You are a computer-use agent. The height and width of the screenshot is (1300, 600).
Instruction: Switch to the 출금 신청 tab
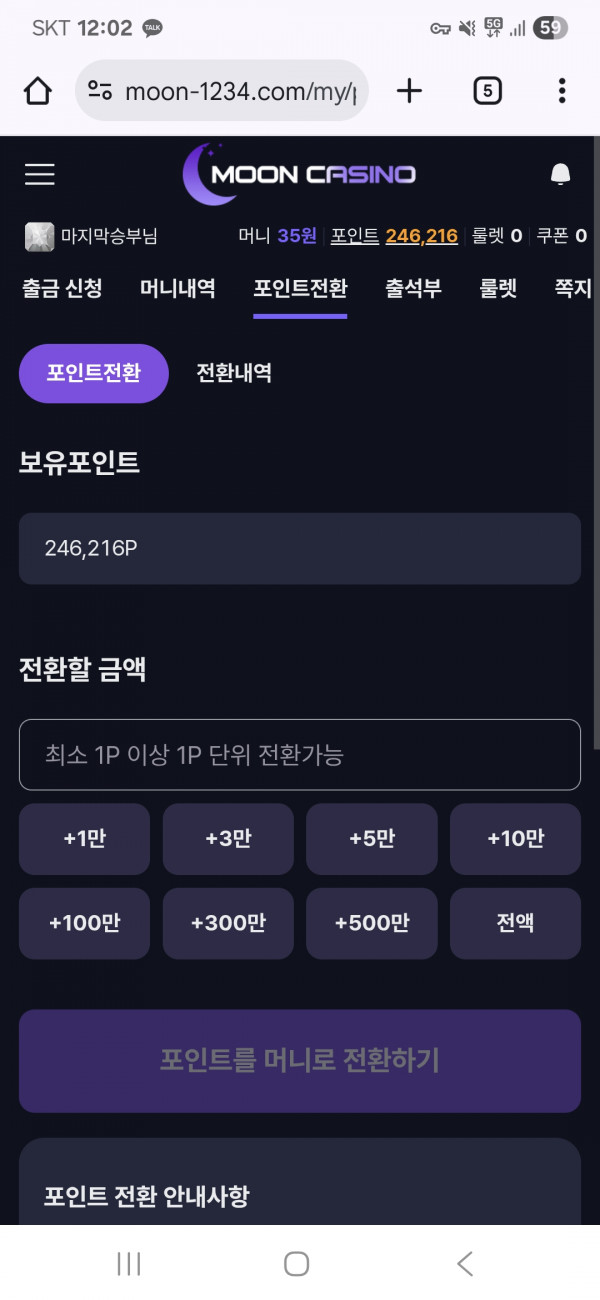click(x=62, y=289)
